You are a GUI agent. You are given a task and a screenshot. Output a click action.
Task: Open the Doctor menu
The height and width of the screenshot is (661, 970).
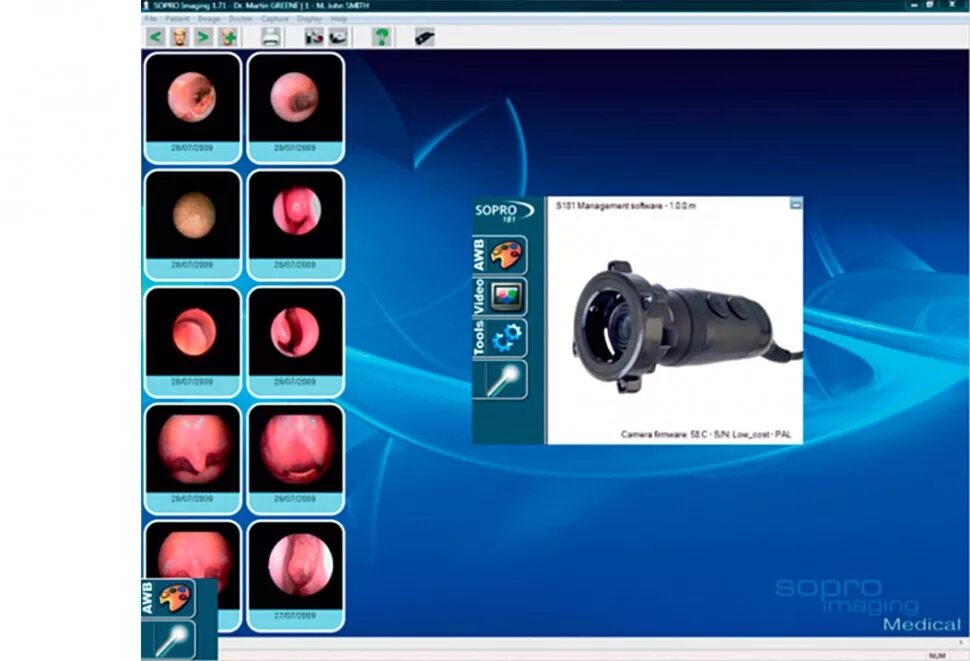[x=240, y=19]
